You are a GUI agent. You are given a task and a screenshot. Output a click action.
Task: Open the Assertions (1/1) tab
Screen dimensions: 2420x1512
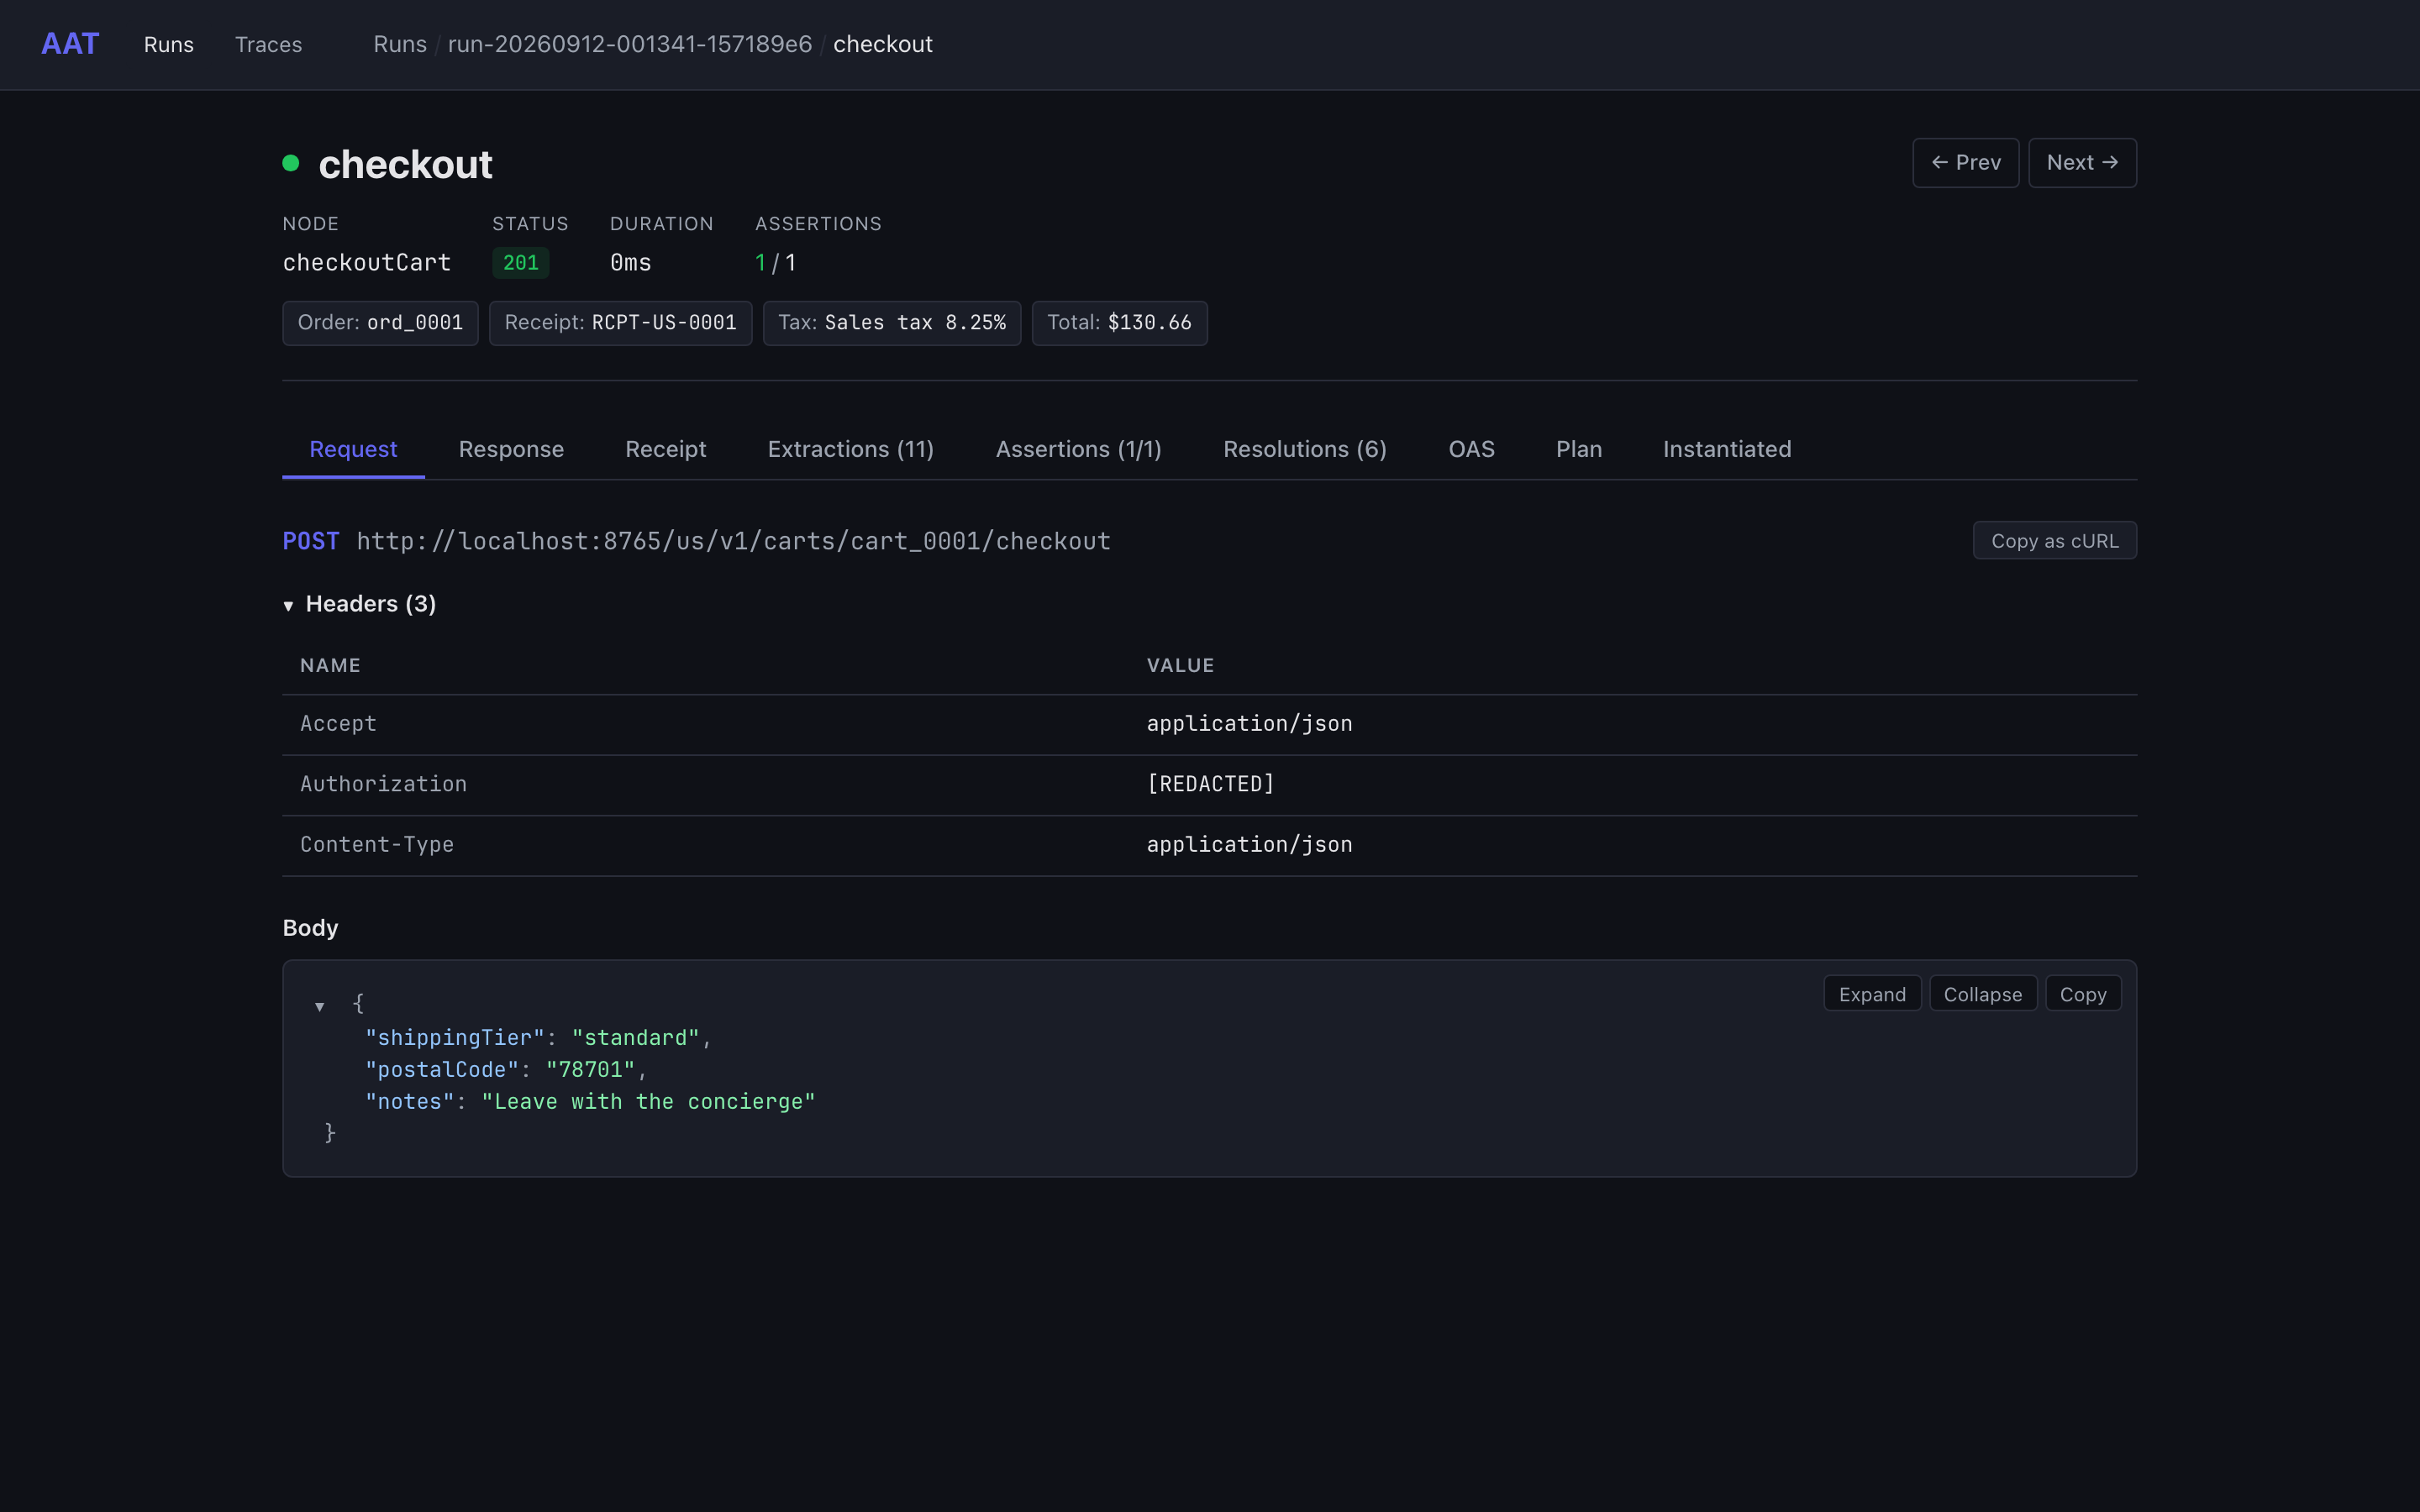click(x=1078, y=450)
